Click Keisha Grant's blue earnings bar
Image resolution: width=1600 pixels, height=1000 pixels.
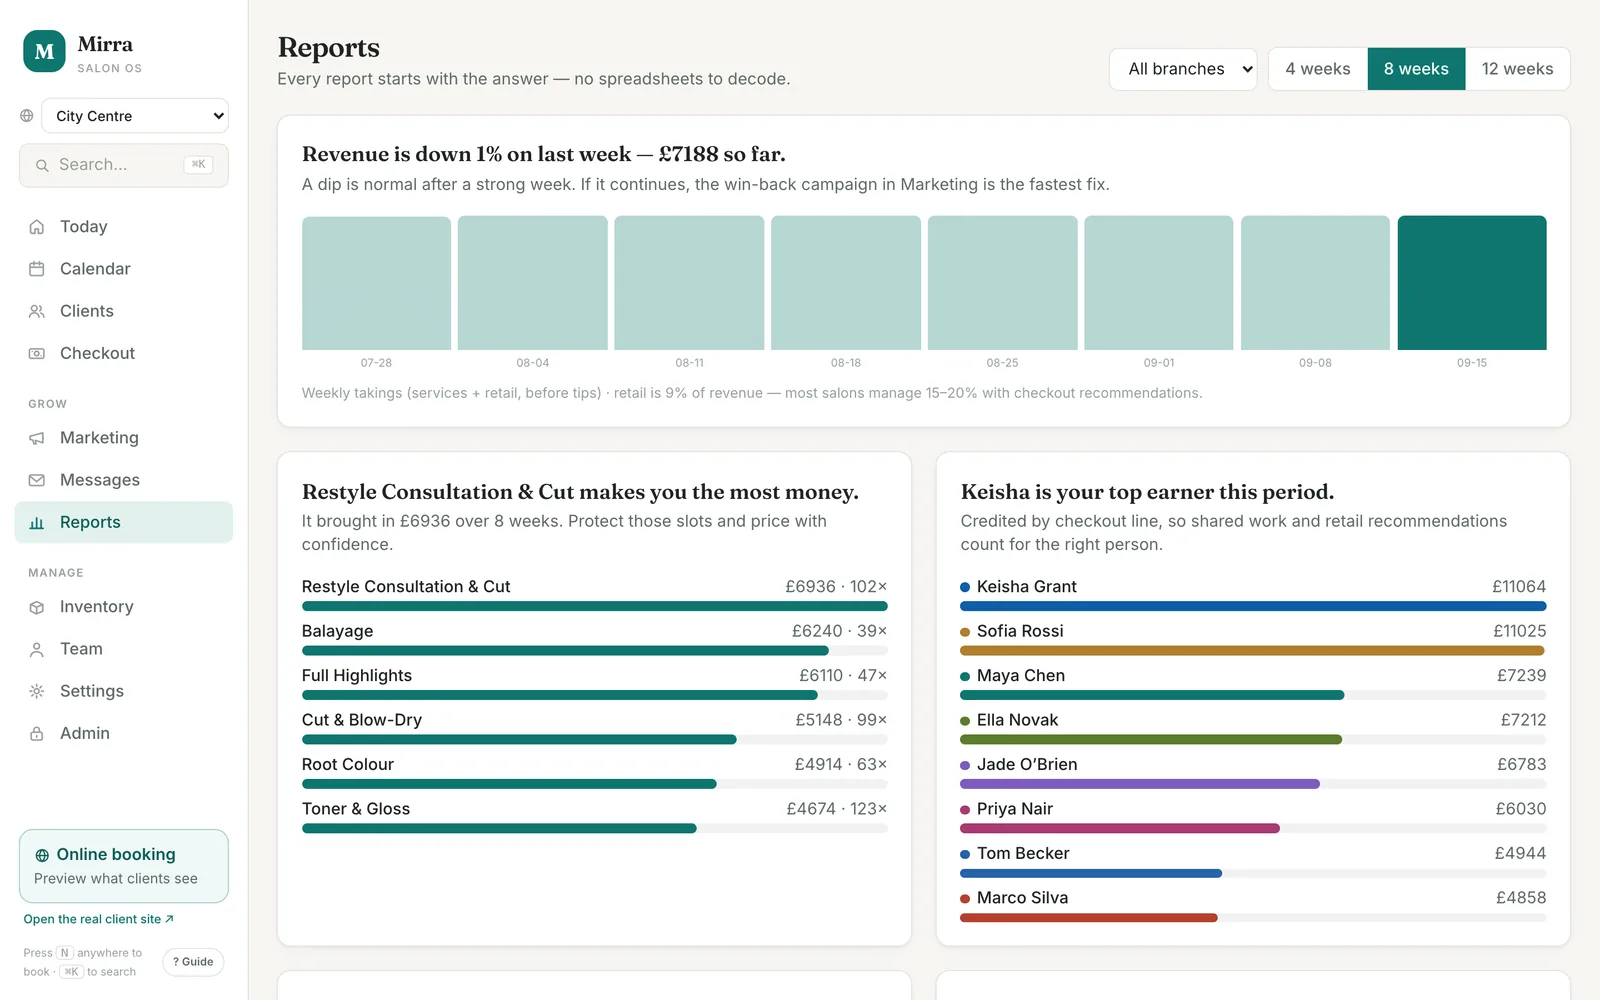pyautogui.click(x=1253, y=606)
